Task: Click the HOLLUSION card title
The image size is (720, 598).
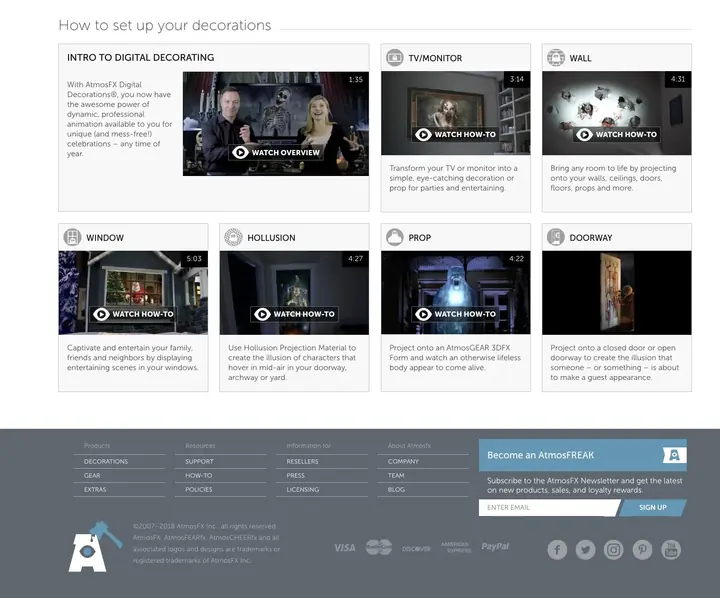Action: click(x=271, y=238)
